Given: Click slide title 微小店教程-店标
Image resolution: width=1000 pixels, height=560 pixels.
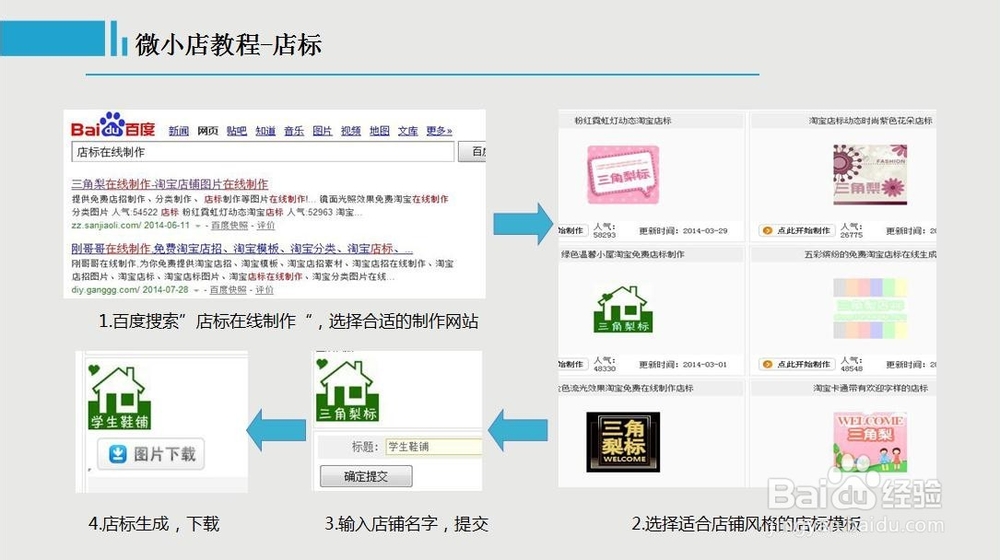Looking at the screenshot, I should click(228, 45).
